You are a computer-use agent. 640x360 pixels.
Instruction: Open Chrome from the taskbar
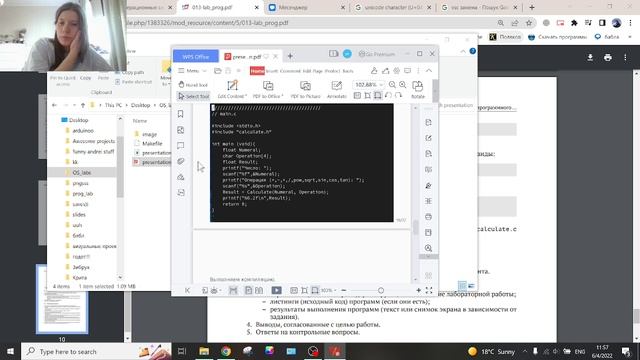coord(226,351)
